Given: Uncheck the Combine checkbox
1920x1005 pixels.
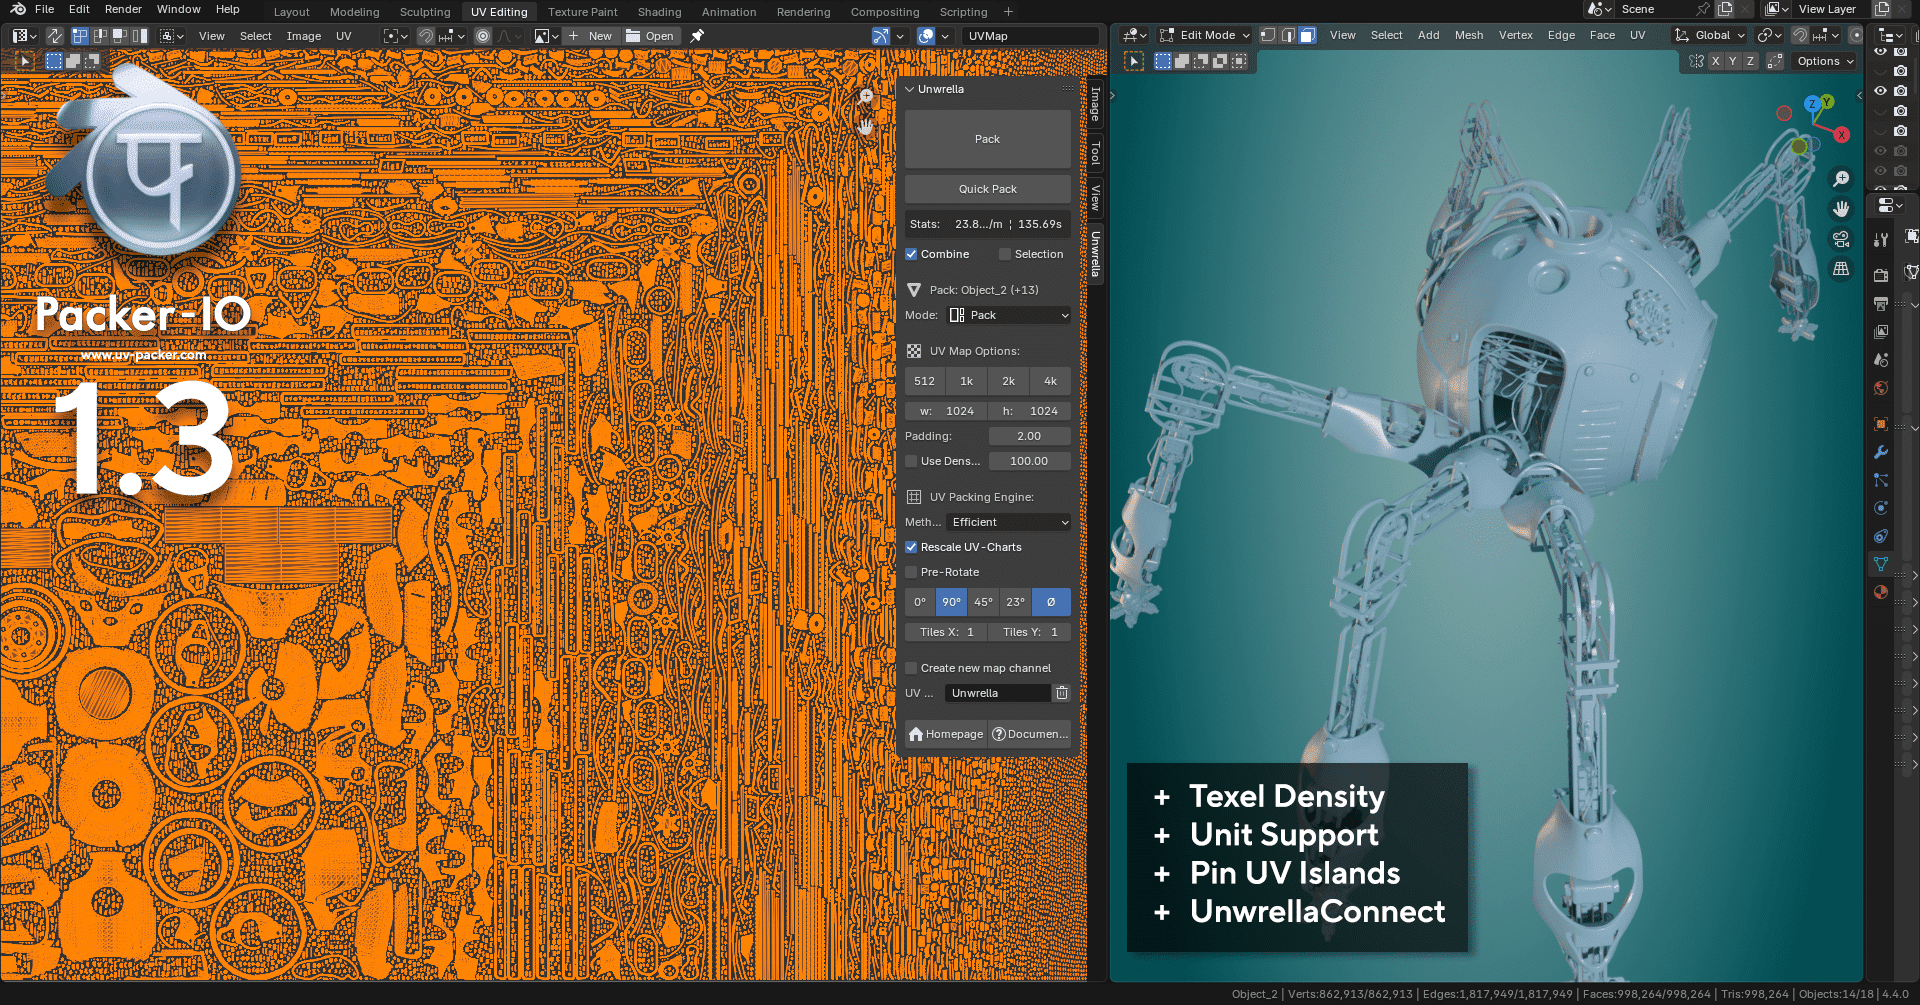Looking at the screenshot, I should point(911,254).
